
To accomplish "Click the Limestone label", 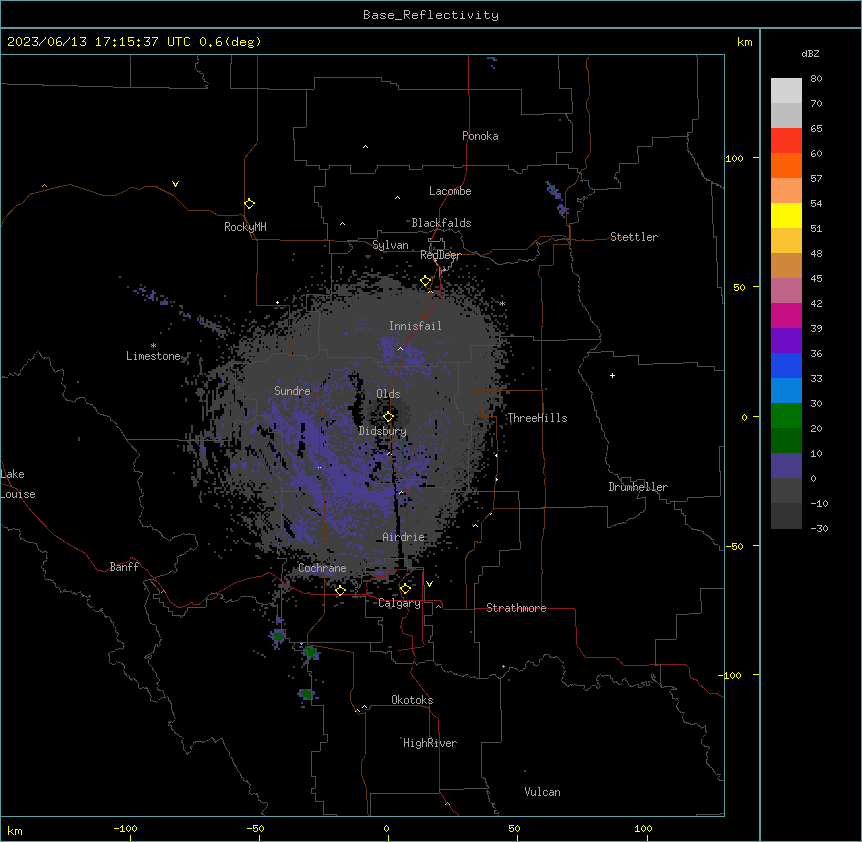I will 153,356.
